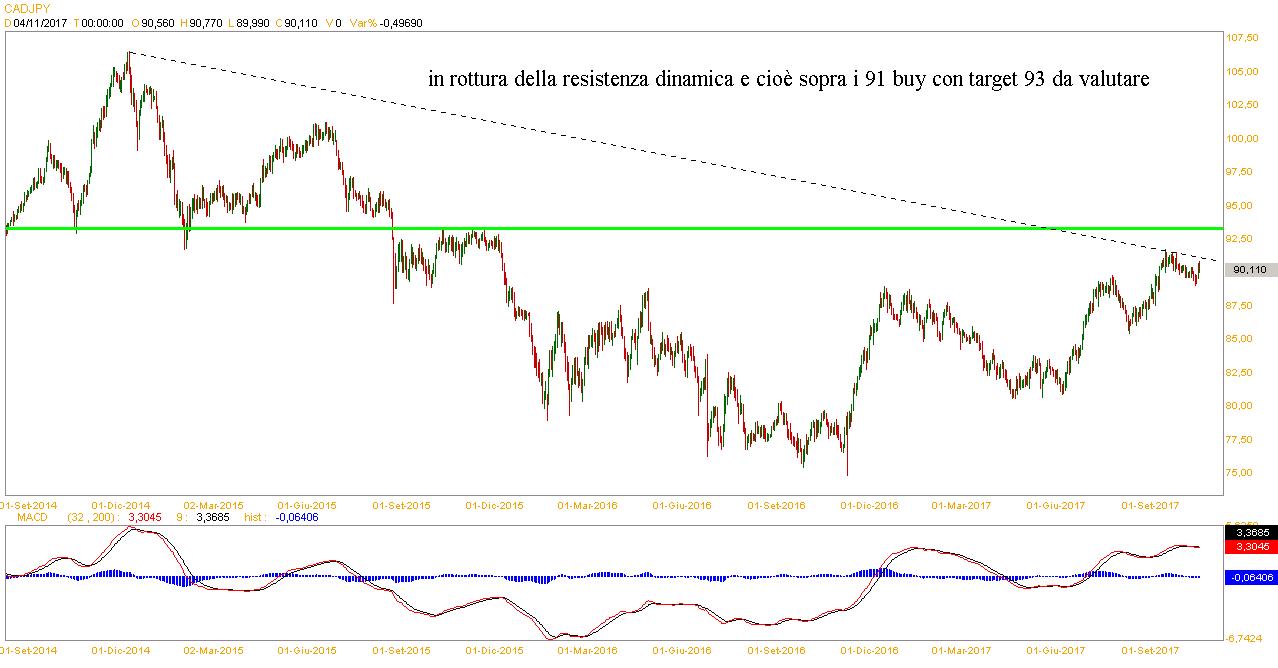Click the green horizontal support line
Screen dimensions: 1278x668
click(x=700, y=229)
